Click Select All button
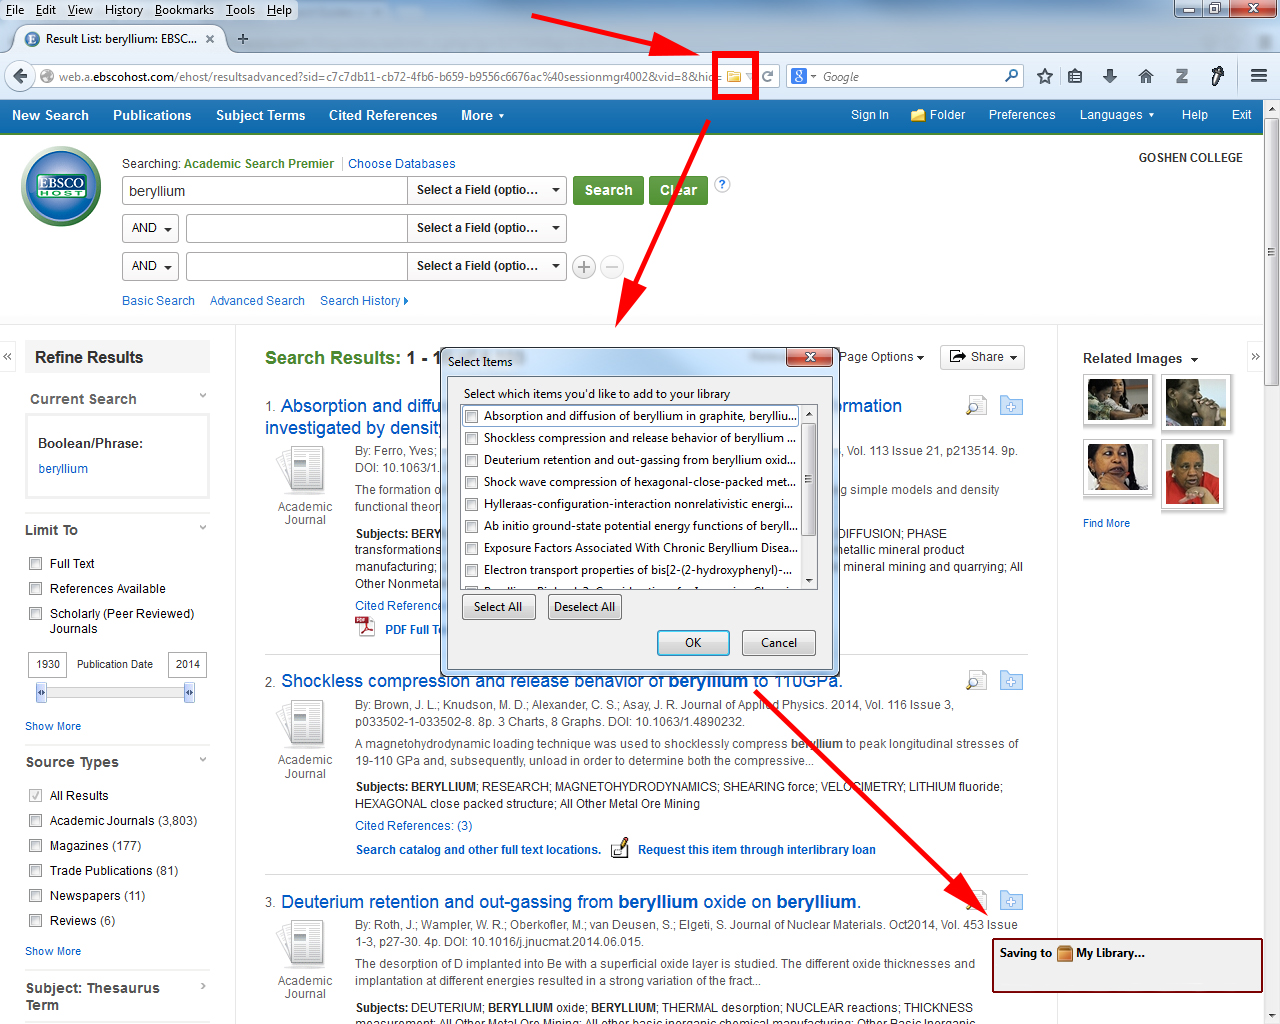This screenshot has width=1280, height=1024. [x=498, y=607]
